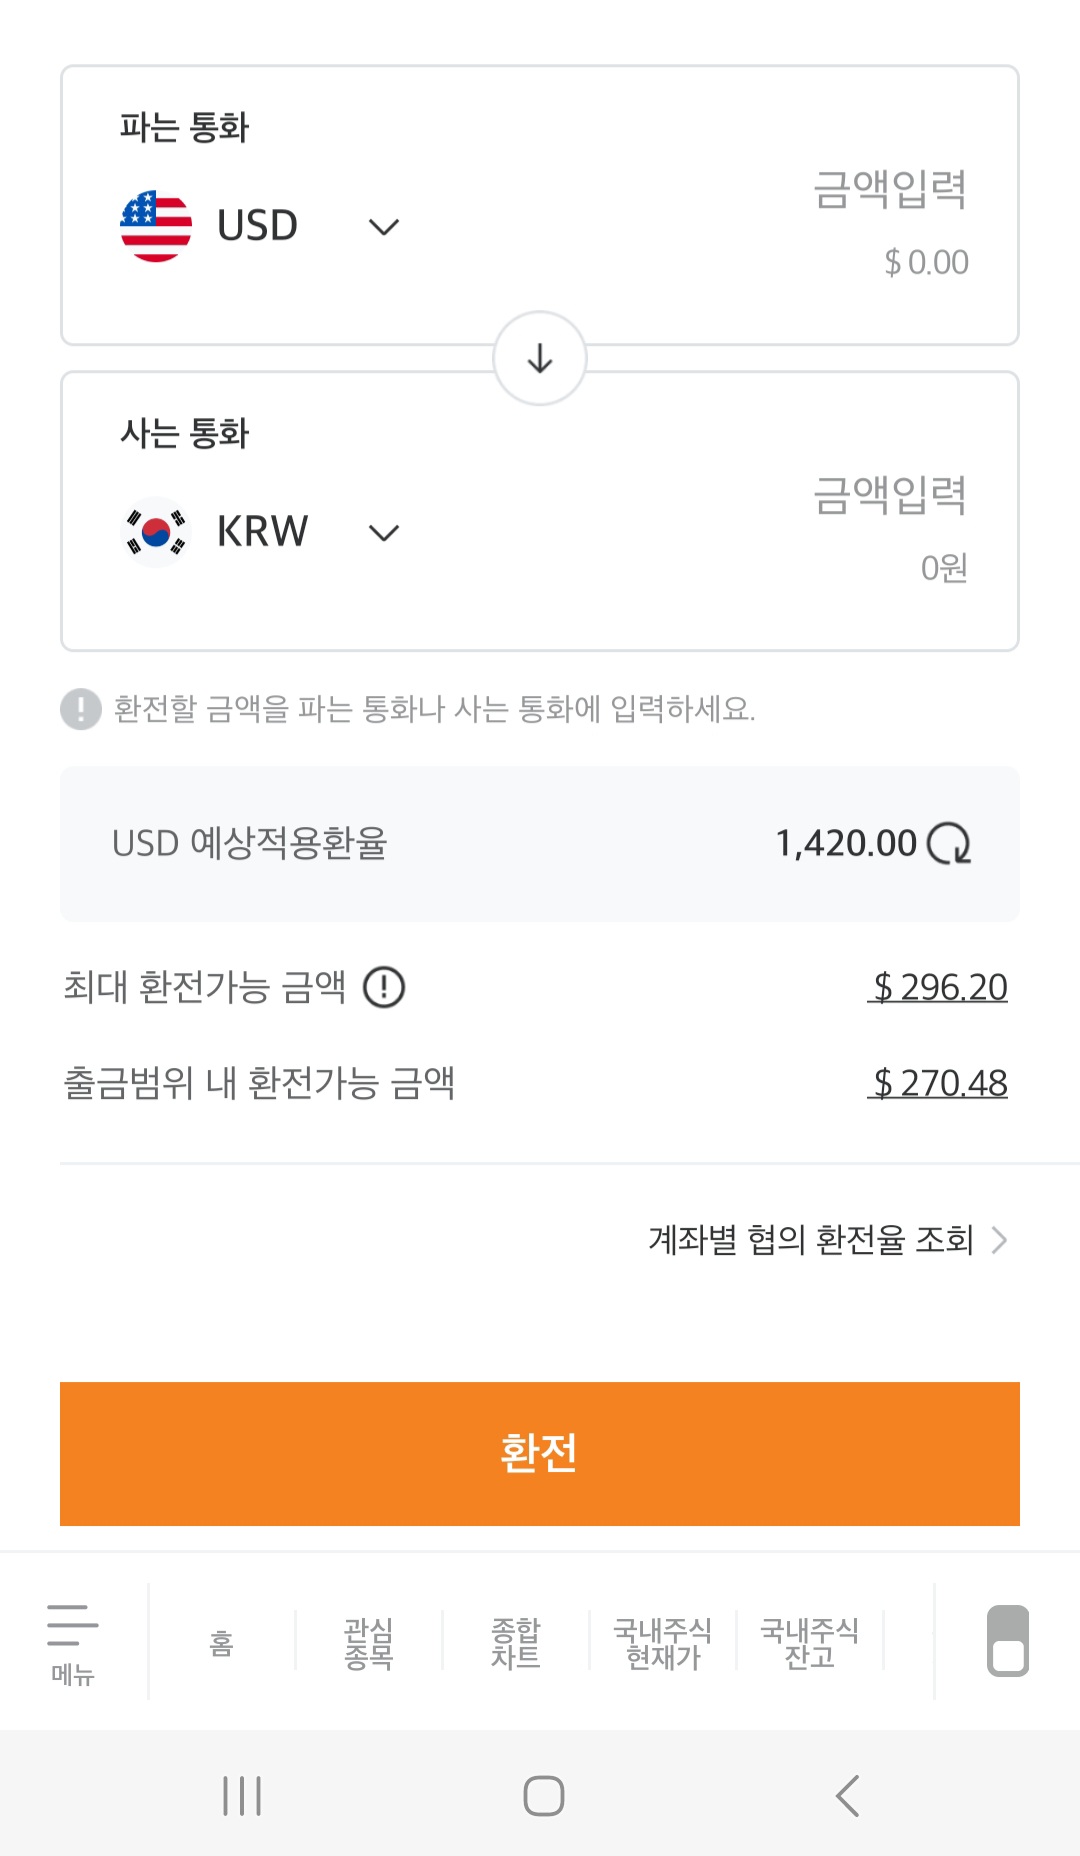Tap the Android home navigation icon
Screen dimensions: 1080x1856
[544, 1796]
